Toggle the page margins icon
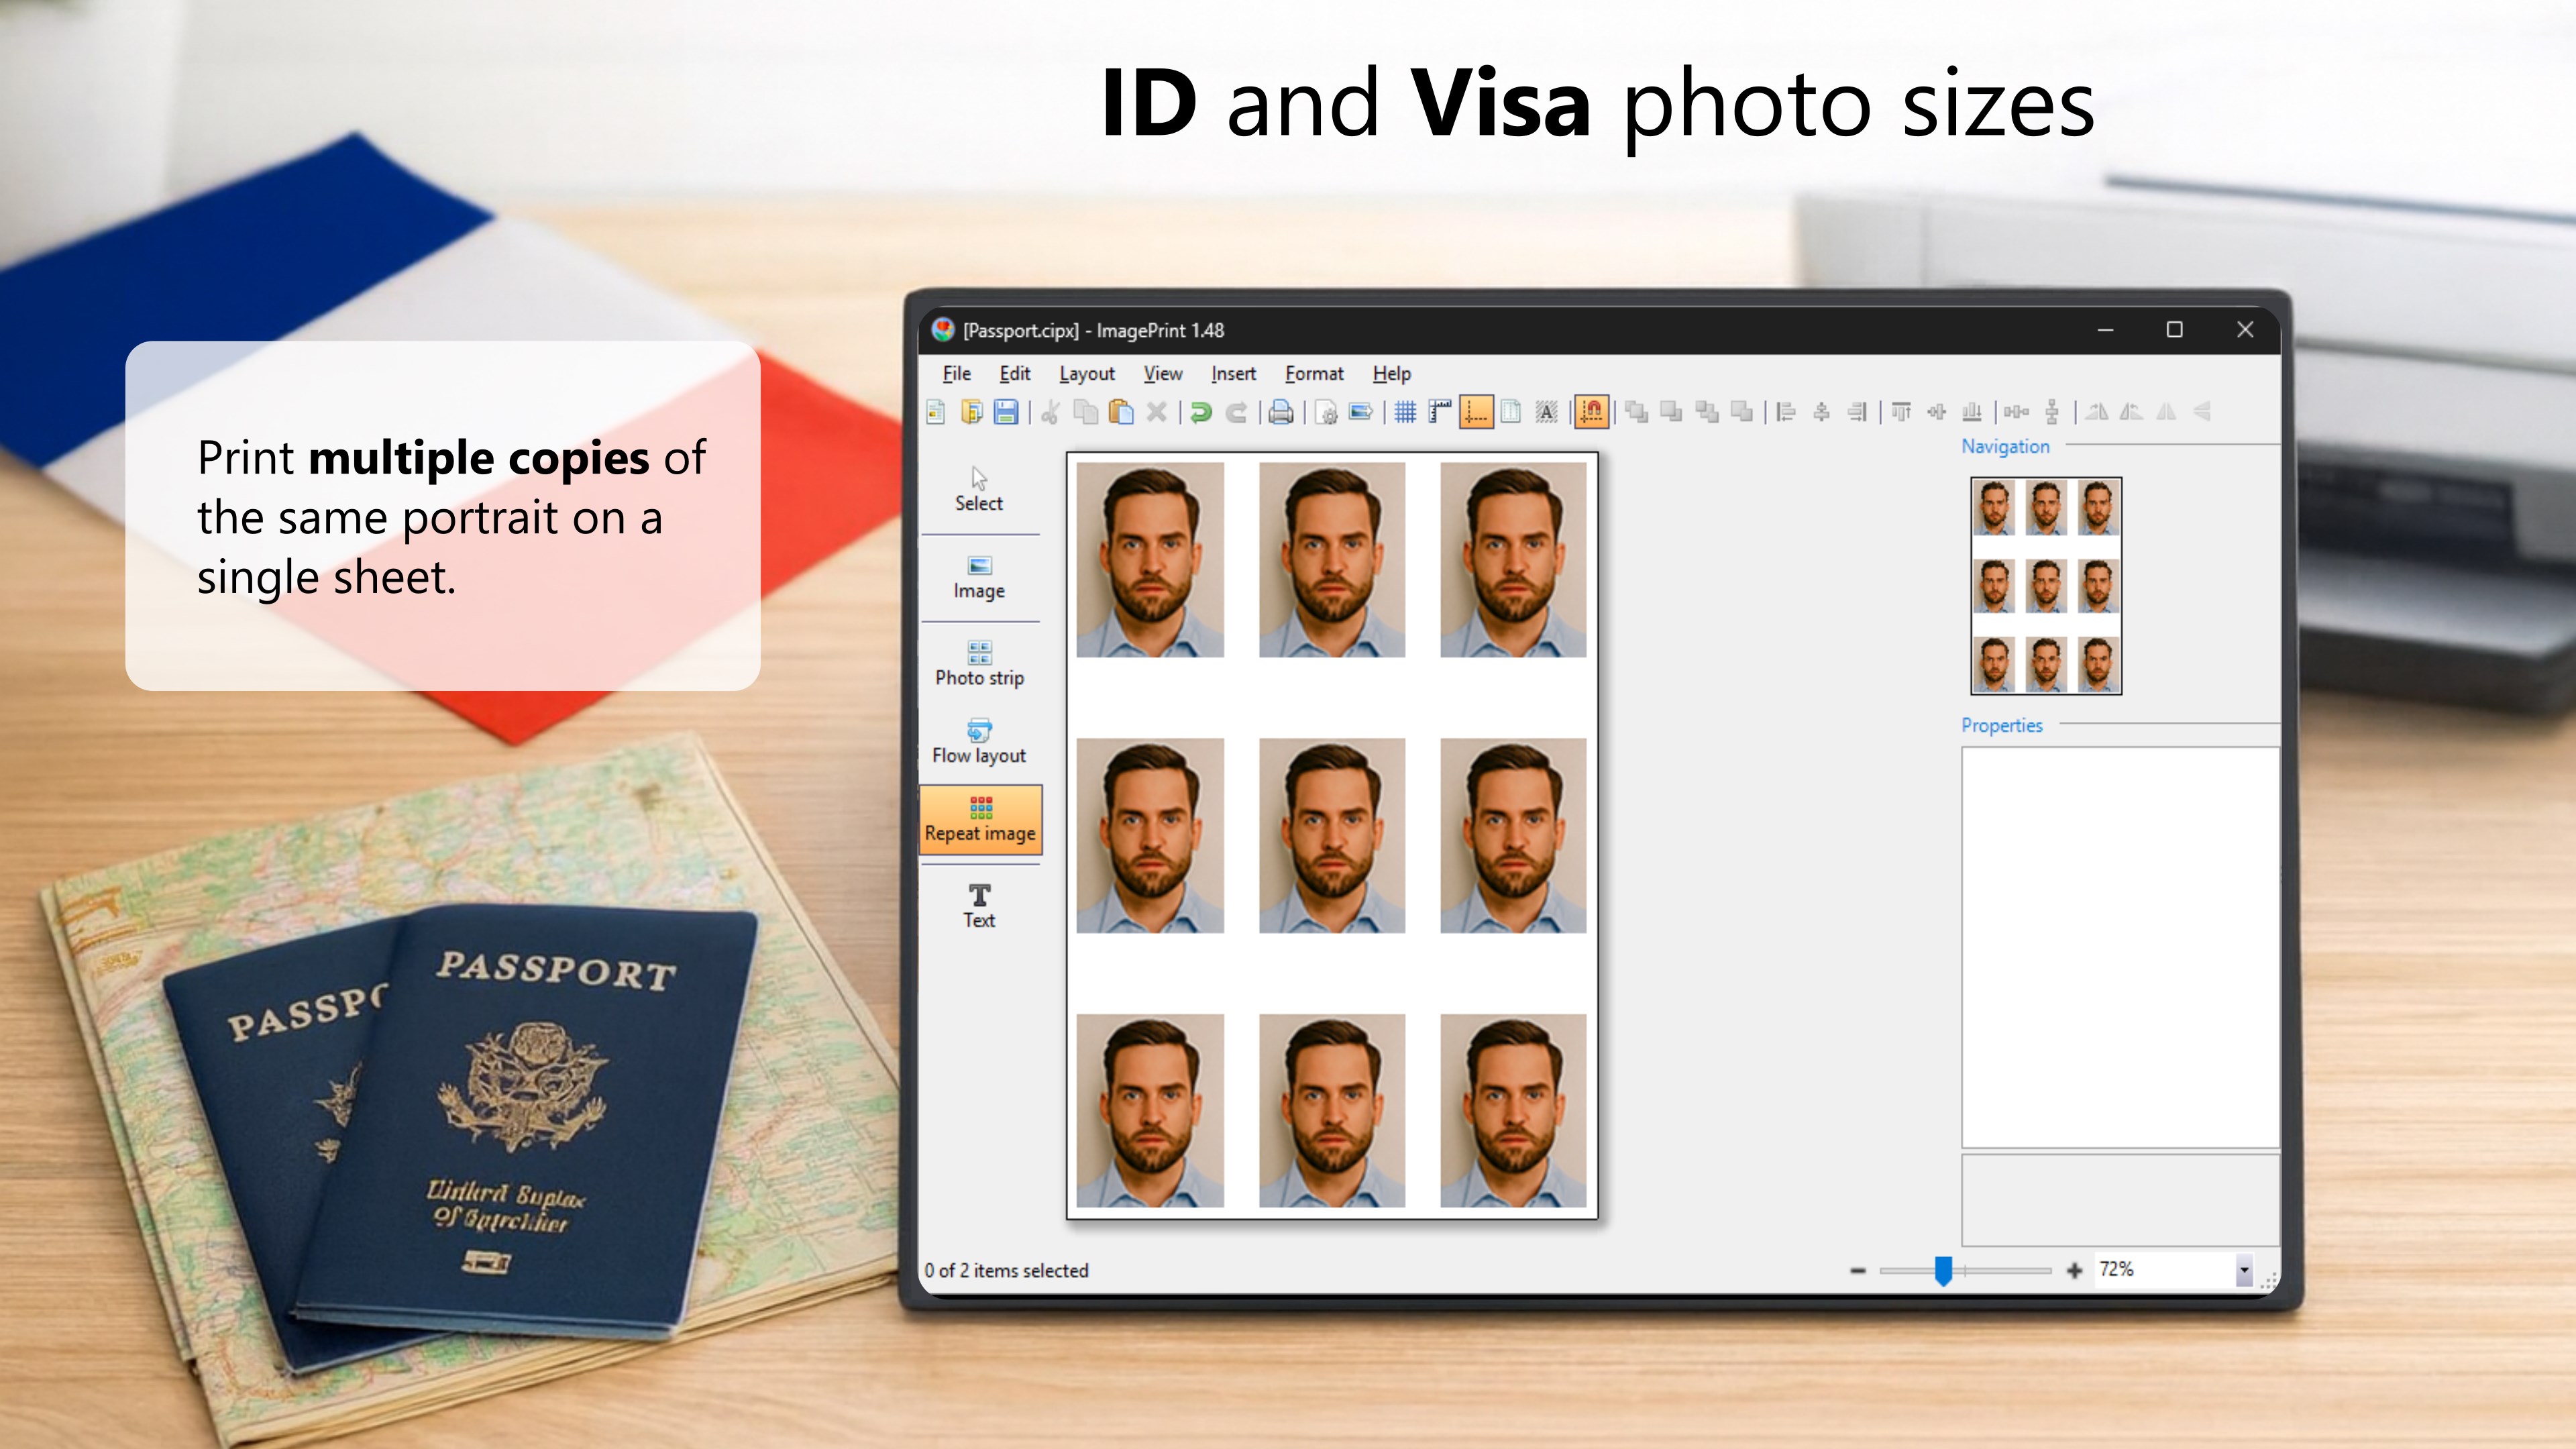Image resolution: width=2576 pixels, height=1449 pixels. tap(1511, 412)
